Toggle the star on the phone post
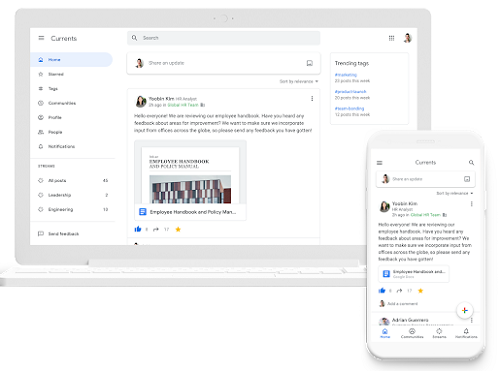The image size is (500, 371). coord(420,291)
